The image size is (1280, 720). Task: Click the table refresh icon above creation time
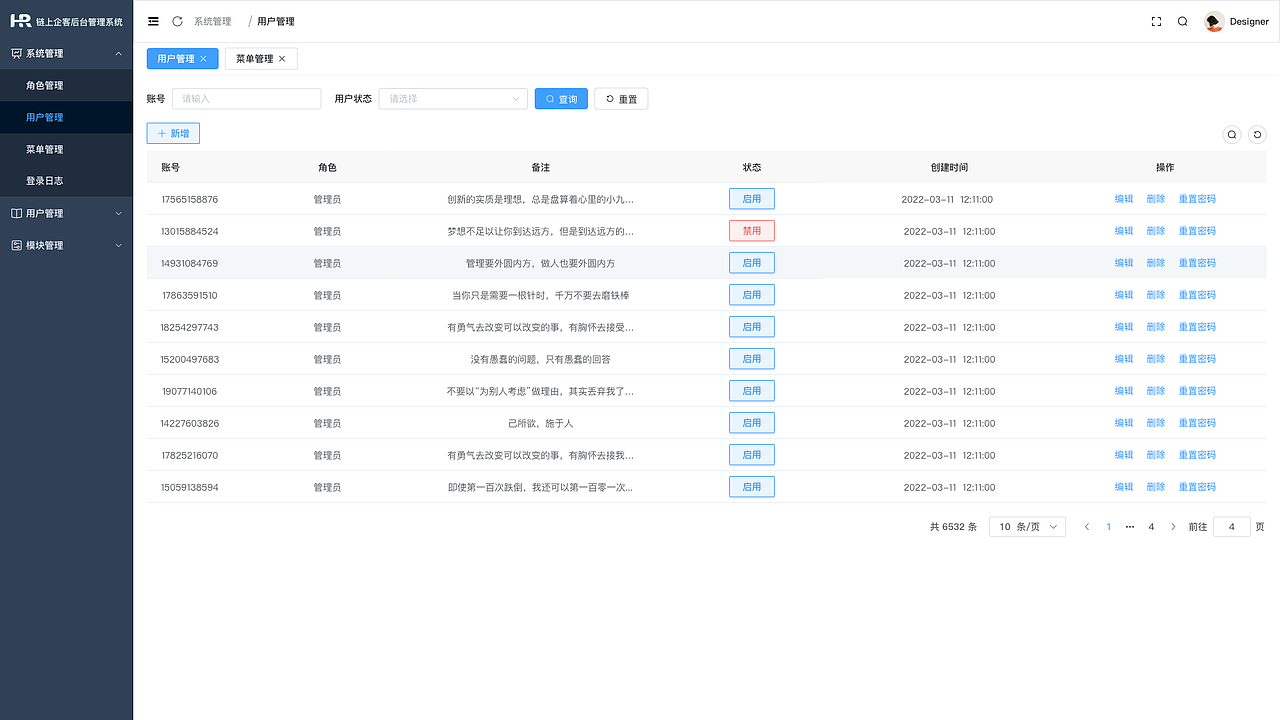1257,134
